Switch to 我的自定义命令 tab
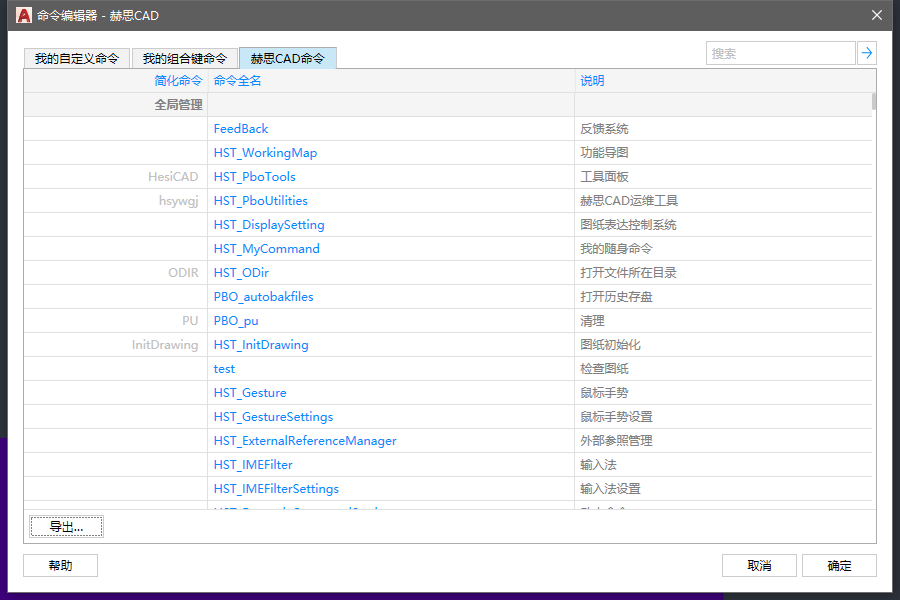The height and width of the screenshot is (600, 900). (77, 59)
